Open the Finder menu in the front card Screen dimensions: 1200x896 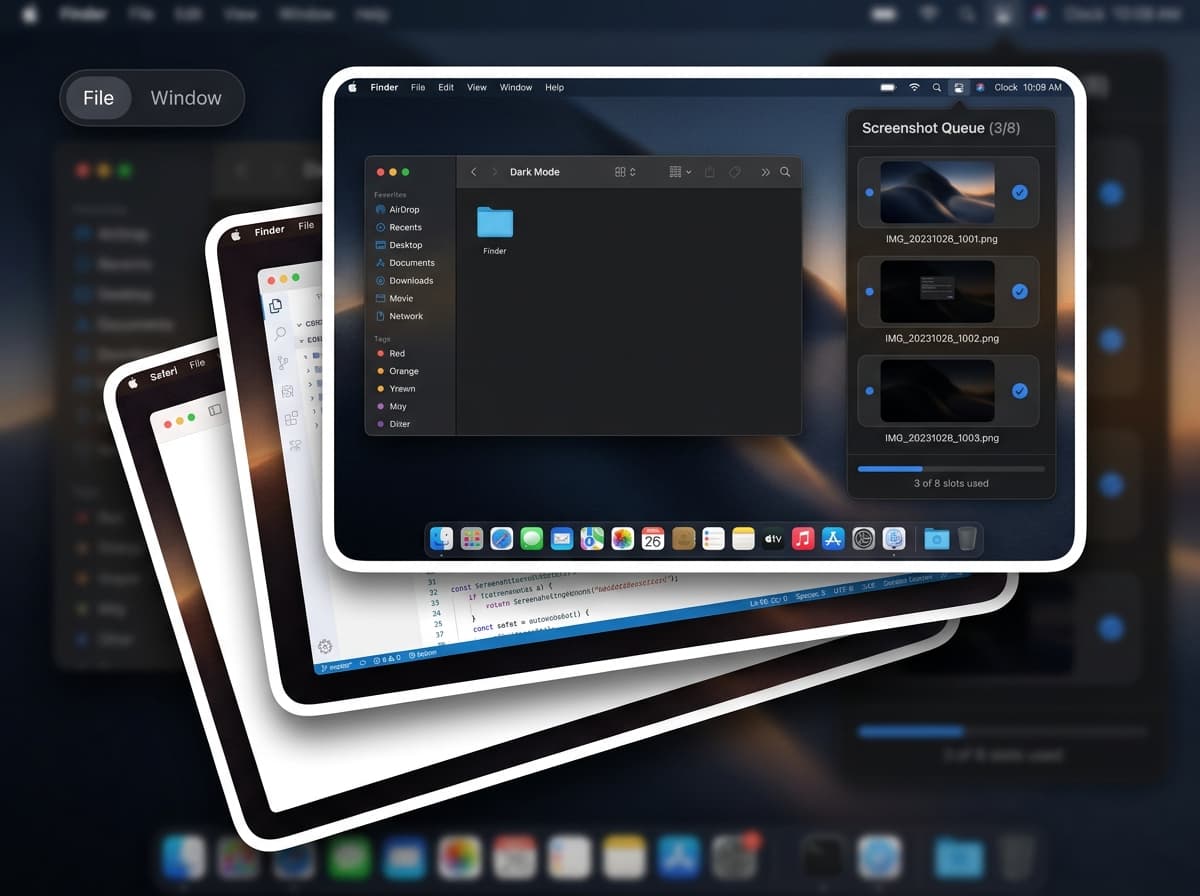[384, 88]
